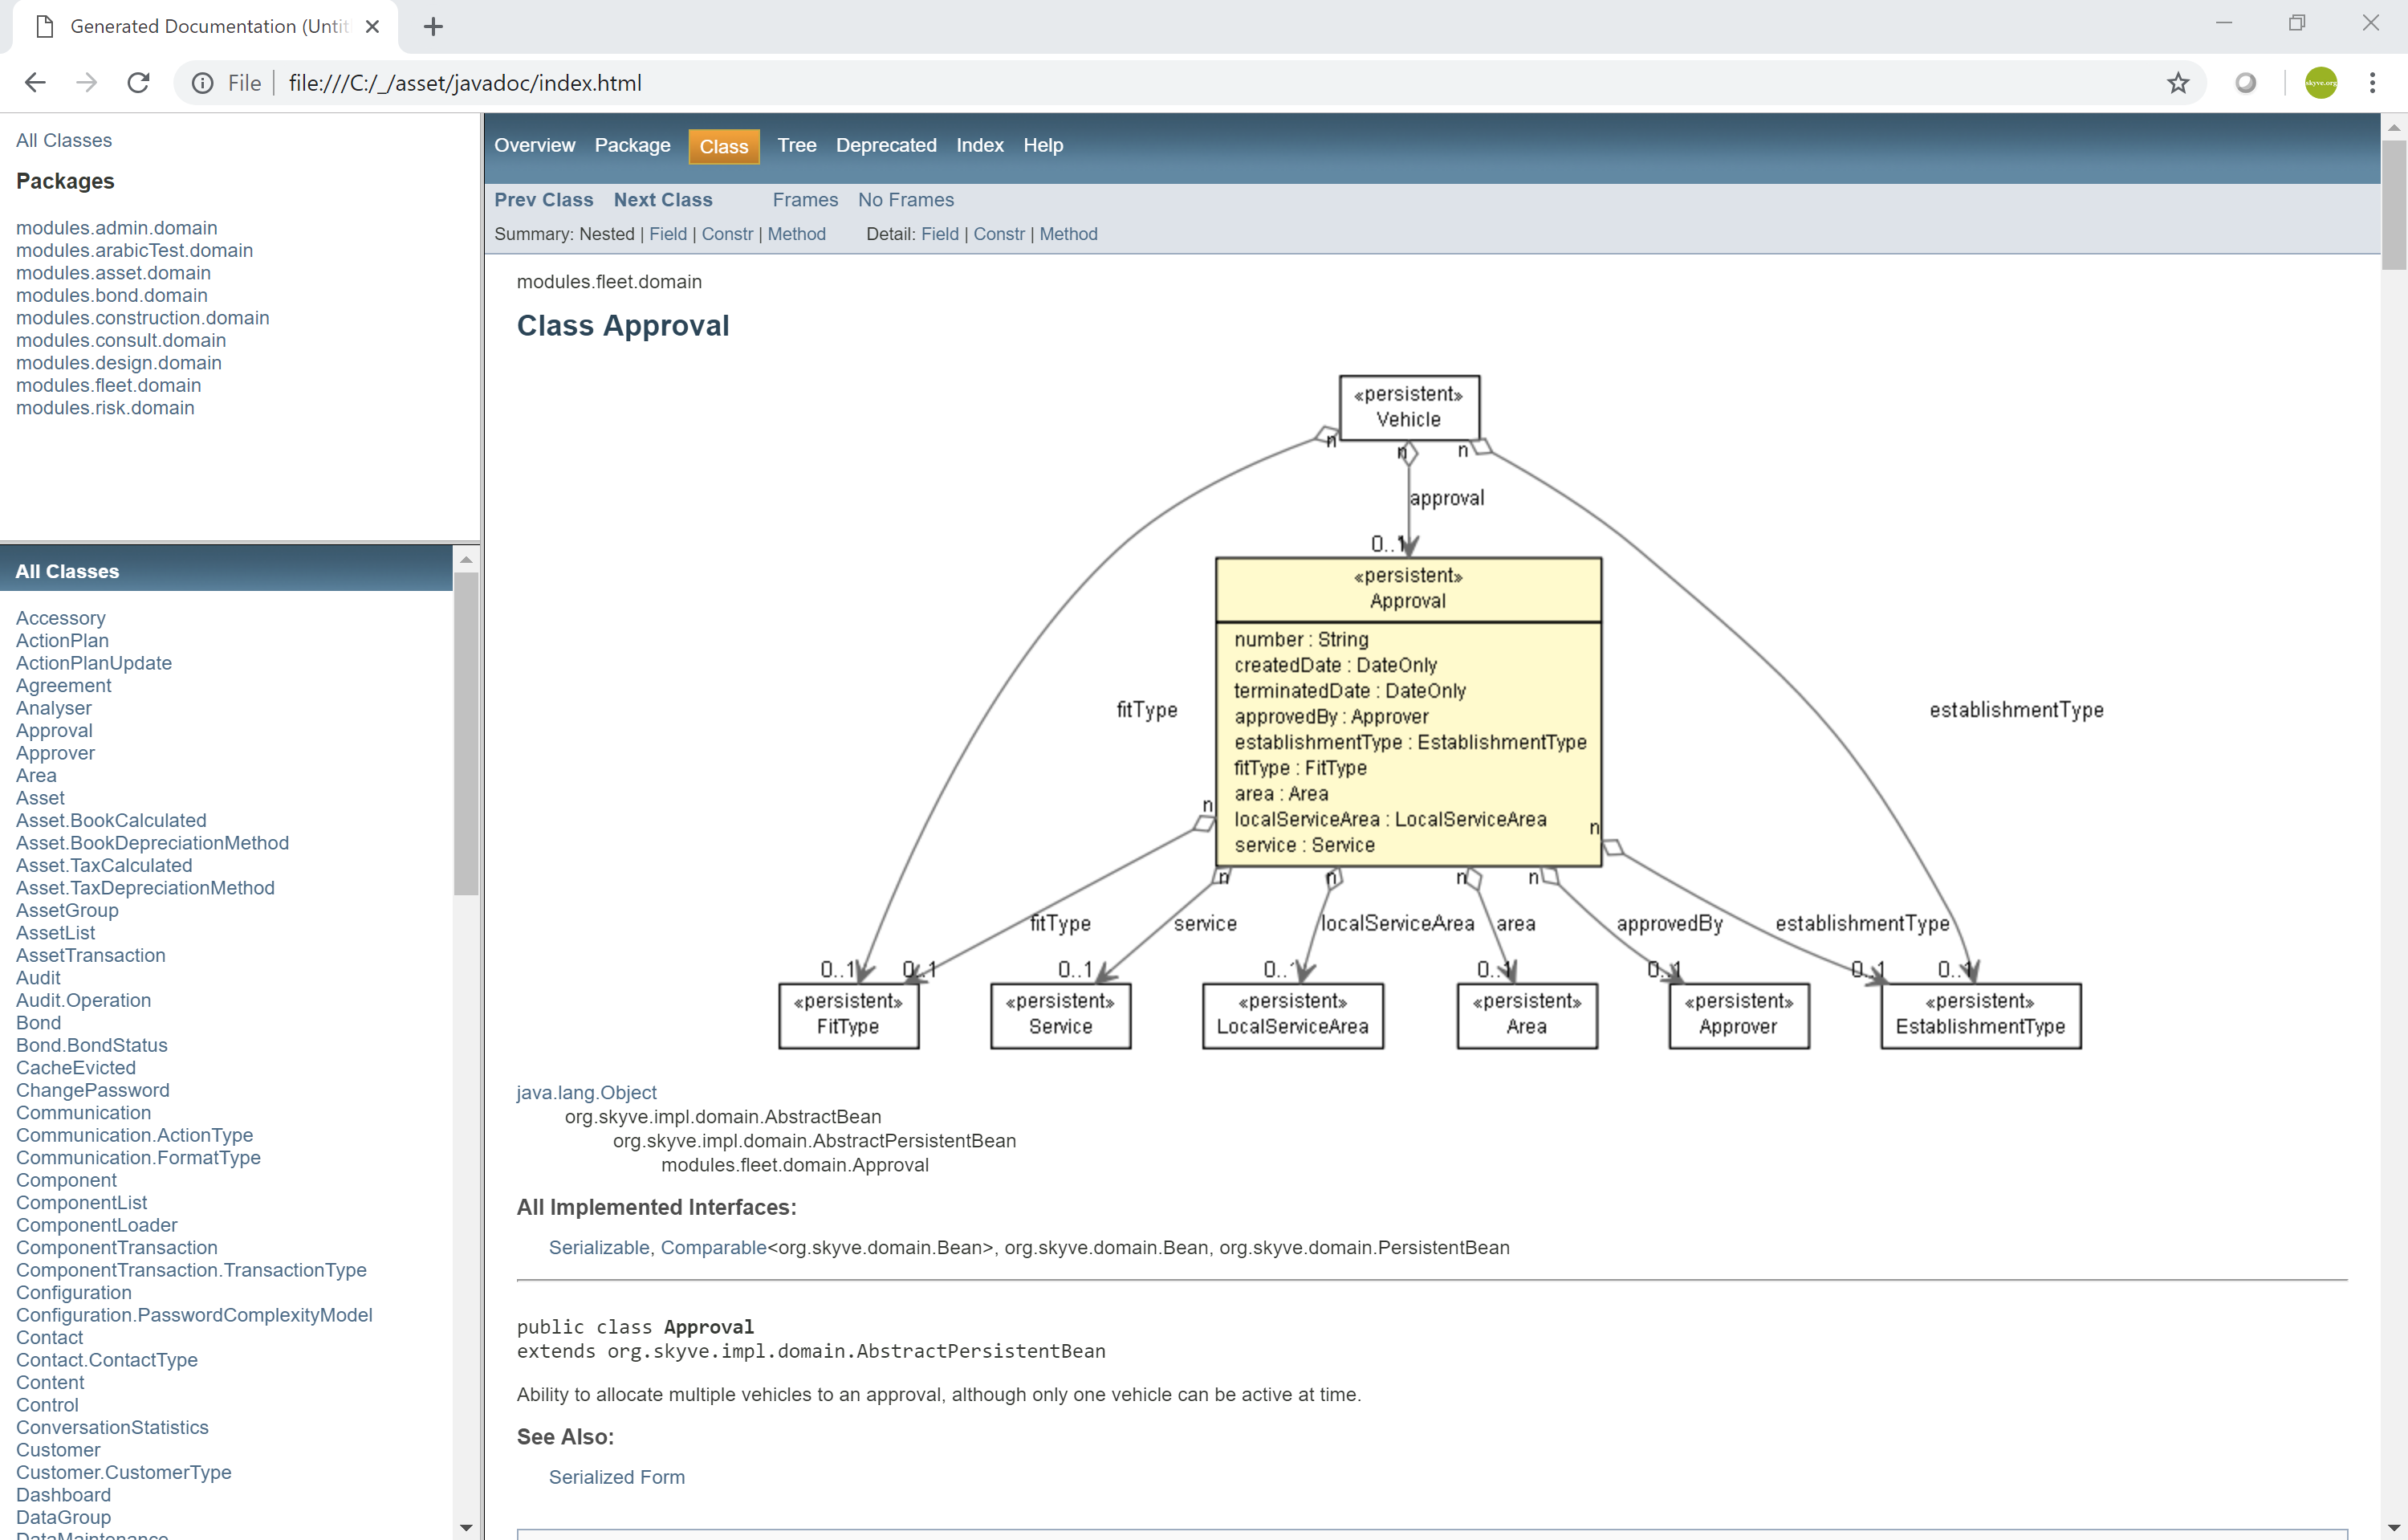Select the Class navigation tab
Image resolution: width=2408 pixels, height=1540 pixels.
pos(724,147)
